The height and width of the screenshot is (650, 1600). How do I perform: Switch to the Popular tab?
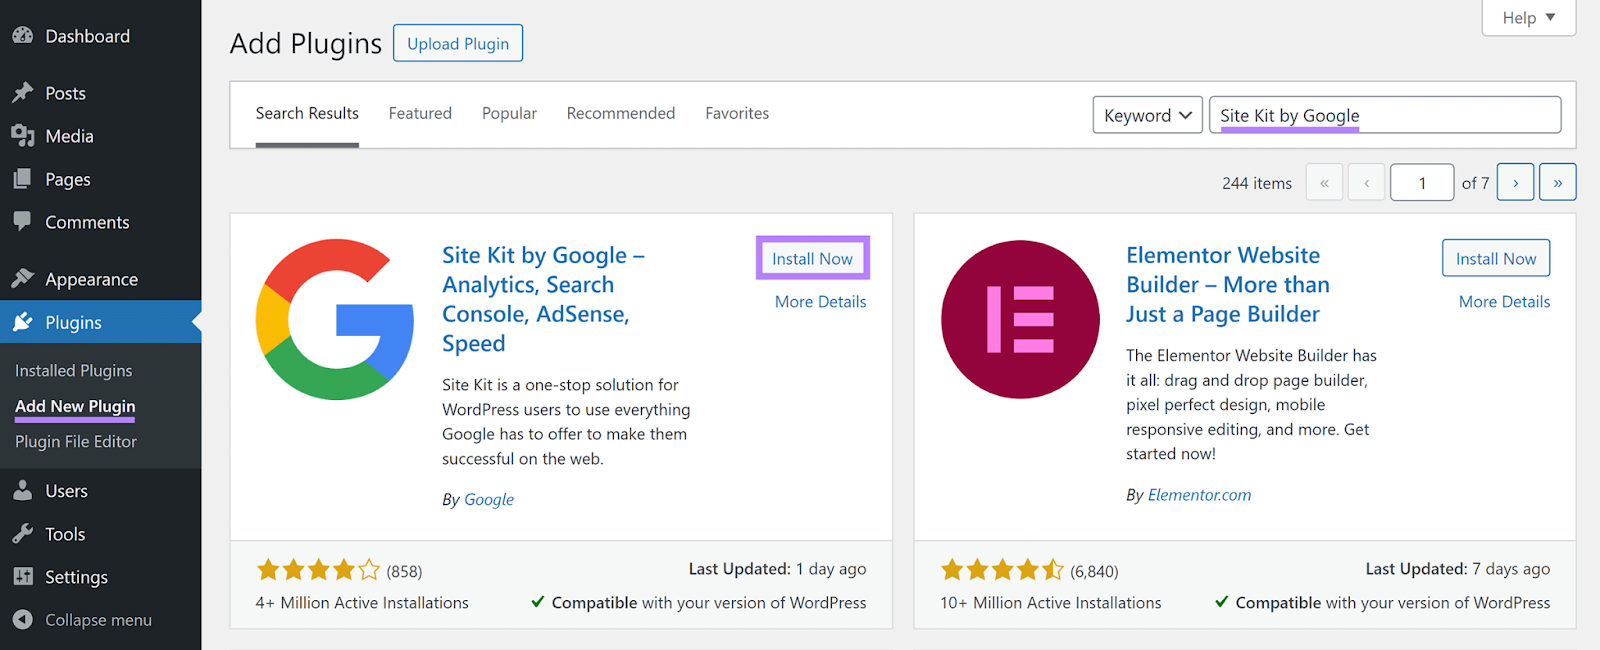tap(509, 113)
